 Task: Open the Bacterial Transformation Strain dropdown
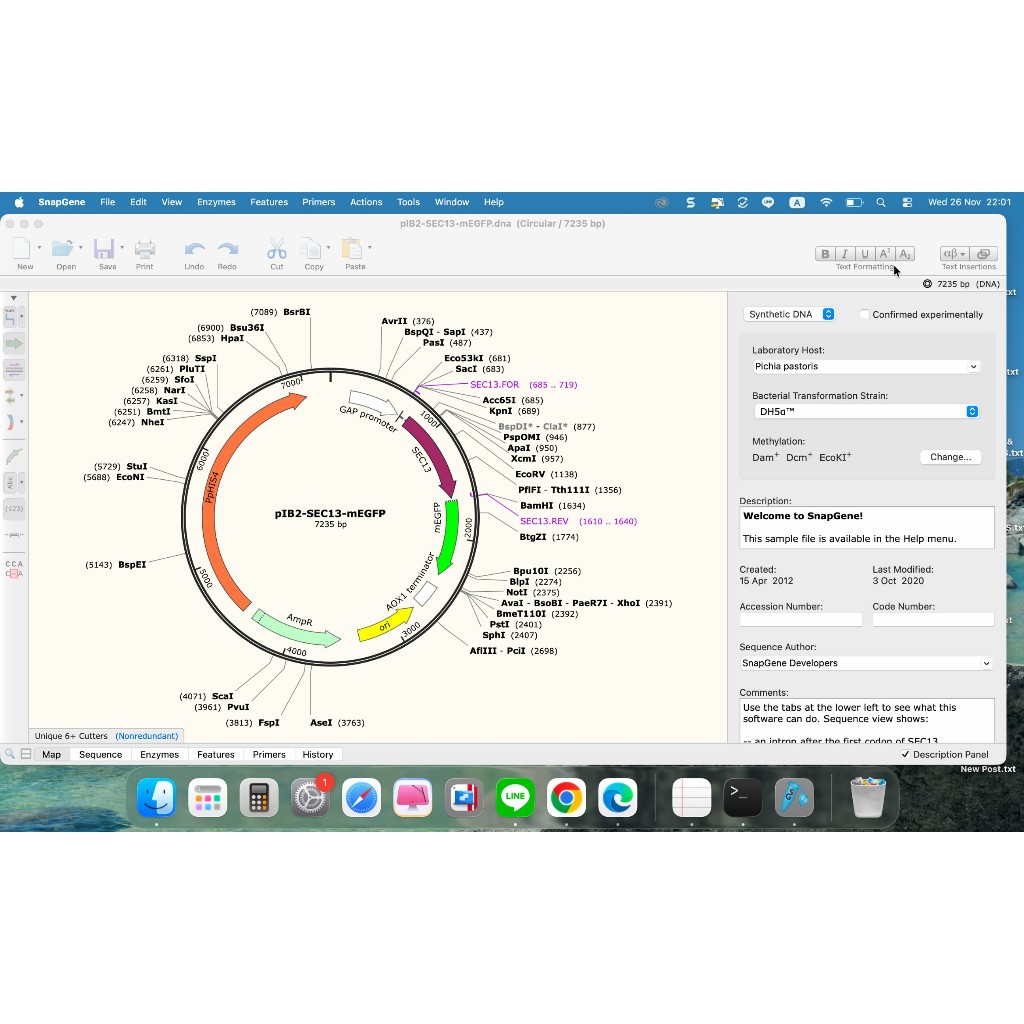pyautogui.click(x=866, y=411)
